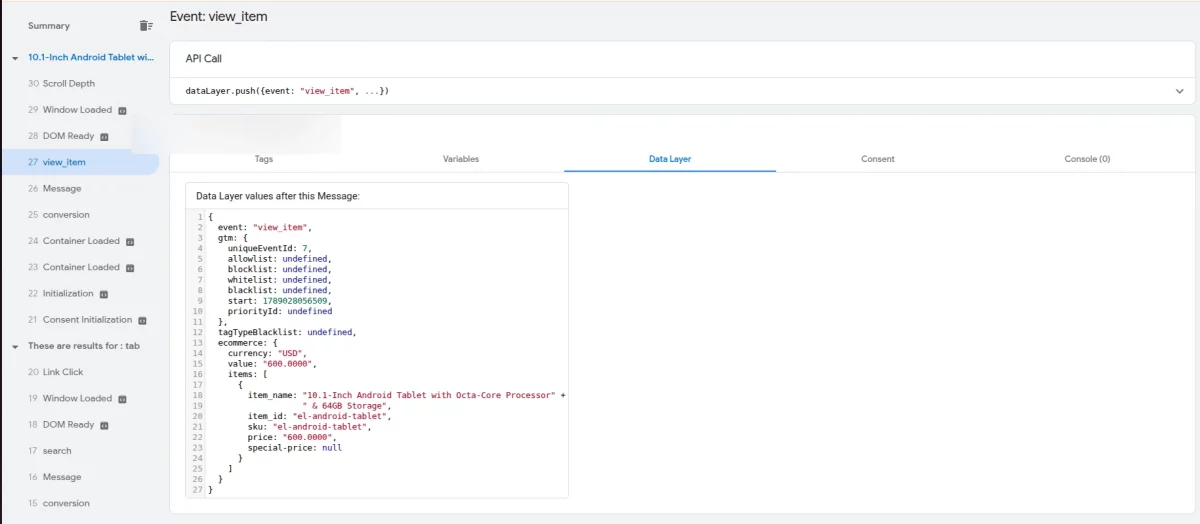Click the 'Data Layer values after this Message:' header
The image size is (1200, 524).
[x=278, y=196]
